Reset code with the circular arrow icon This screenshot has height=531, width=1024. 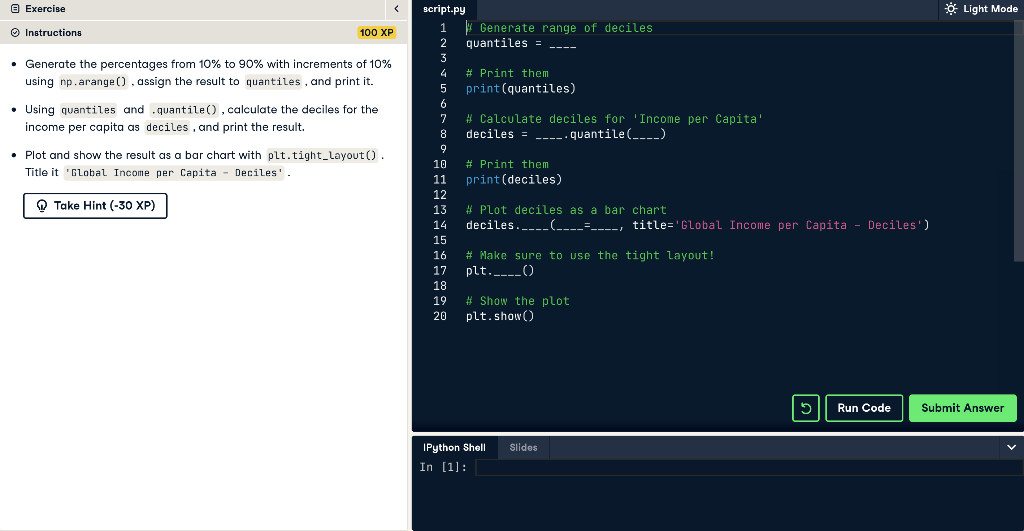coord(806,408)
